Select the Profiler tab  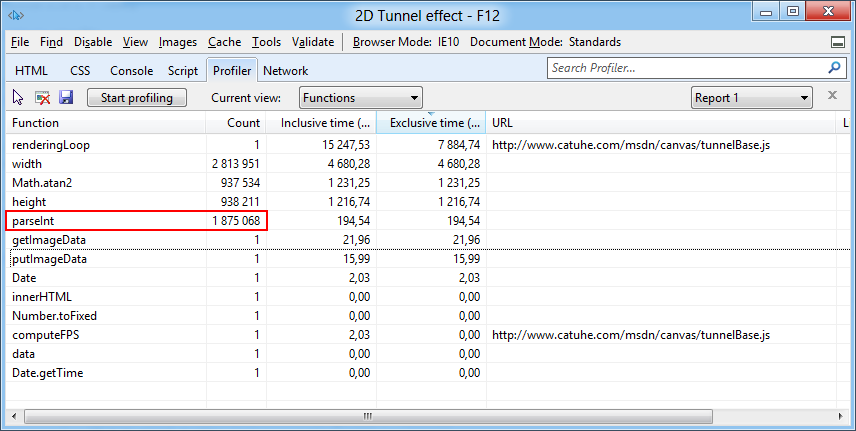click(232, 70)
